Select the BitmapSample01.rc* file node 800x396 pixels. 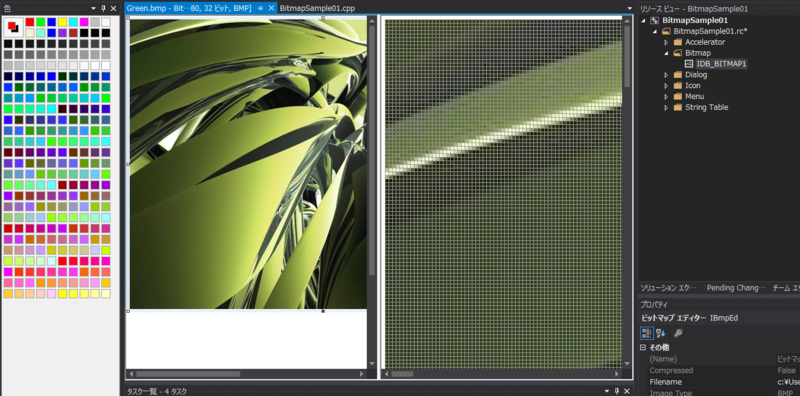pos(710,31)
